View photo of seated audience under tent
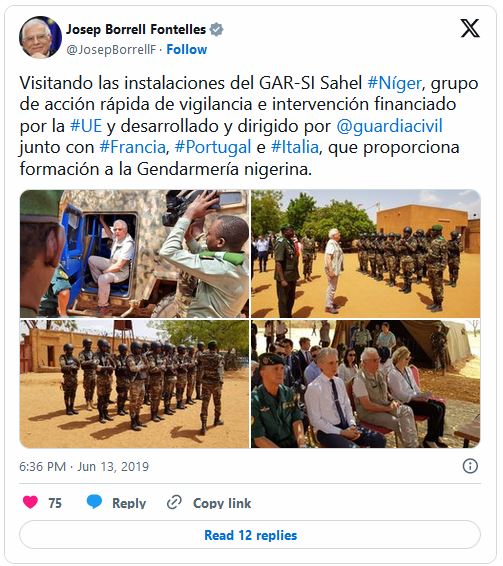Screen dimensions: 503x566 click(365, 384)
